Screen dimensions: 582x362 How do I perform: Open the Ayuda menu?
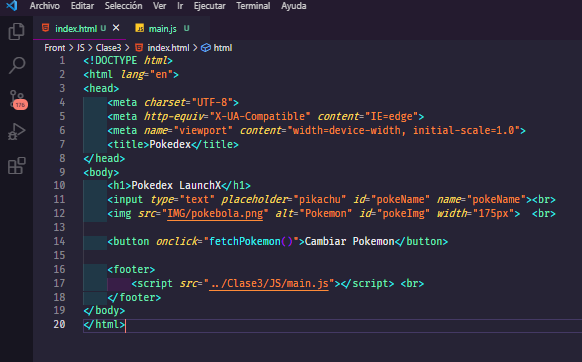(x=294, y=6)
